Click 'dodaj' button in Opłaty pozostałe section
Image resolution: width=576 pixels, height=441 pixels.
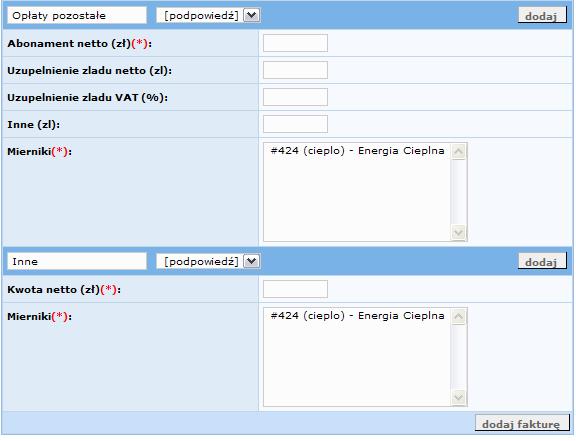(x=542, y=15)
